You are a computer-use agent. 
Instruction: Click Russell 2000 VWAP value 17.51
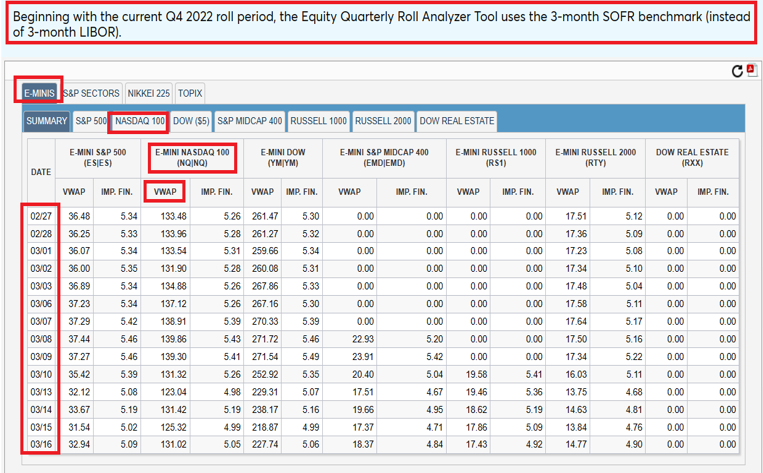576,216
